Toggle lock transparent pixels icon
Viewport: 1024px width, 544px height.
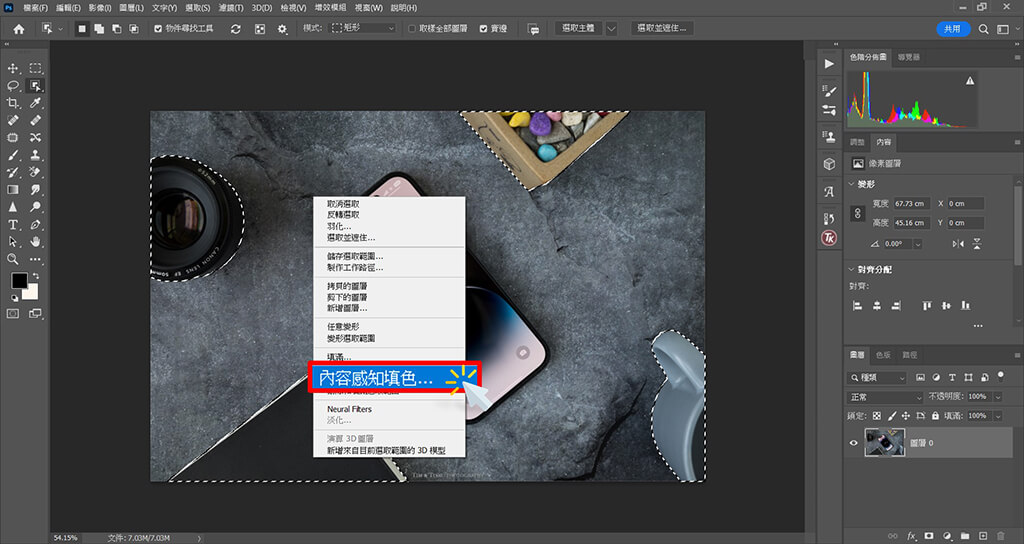tap(876, 415)
